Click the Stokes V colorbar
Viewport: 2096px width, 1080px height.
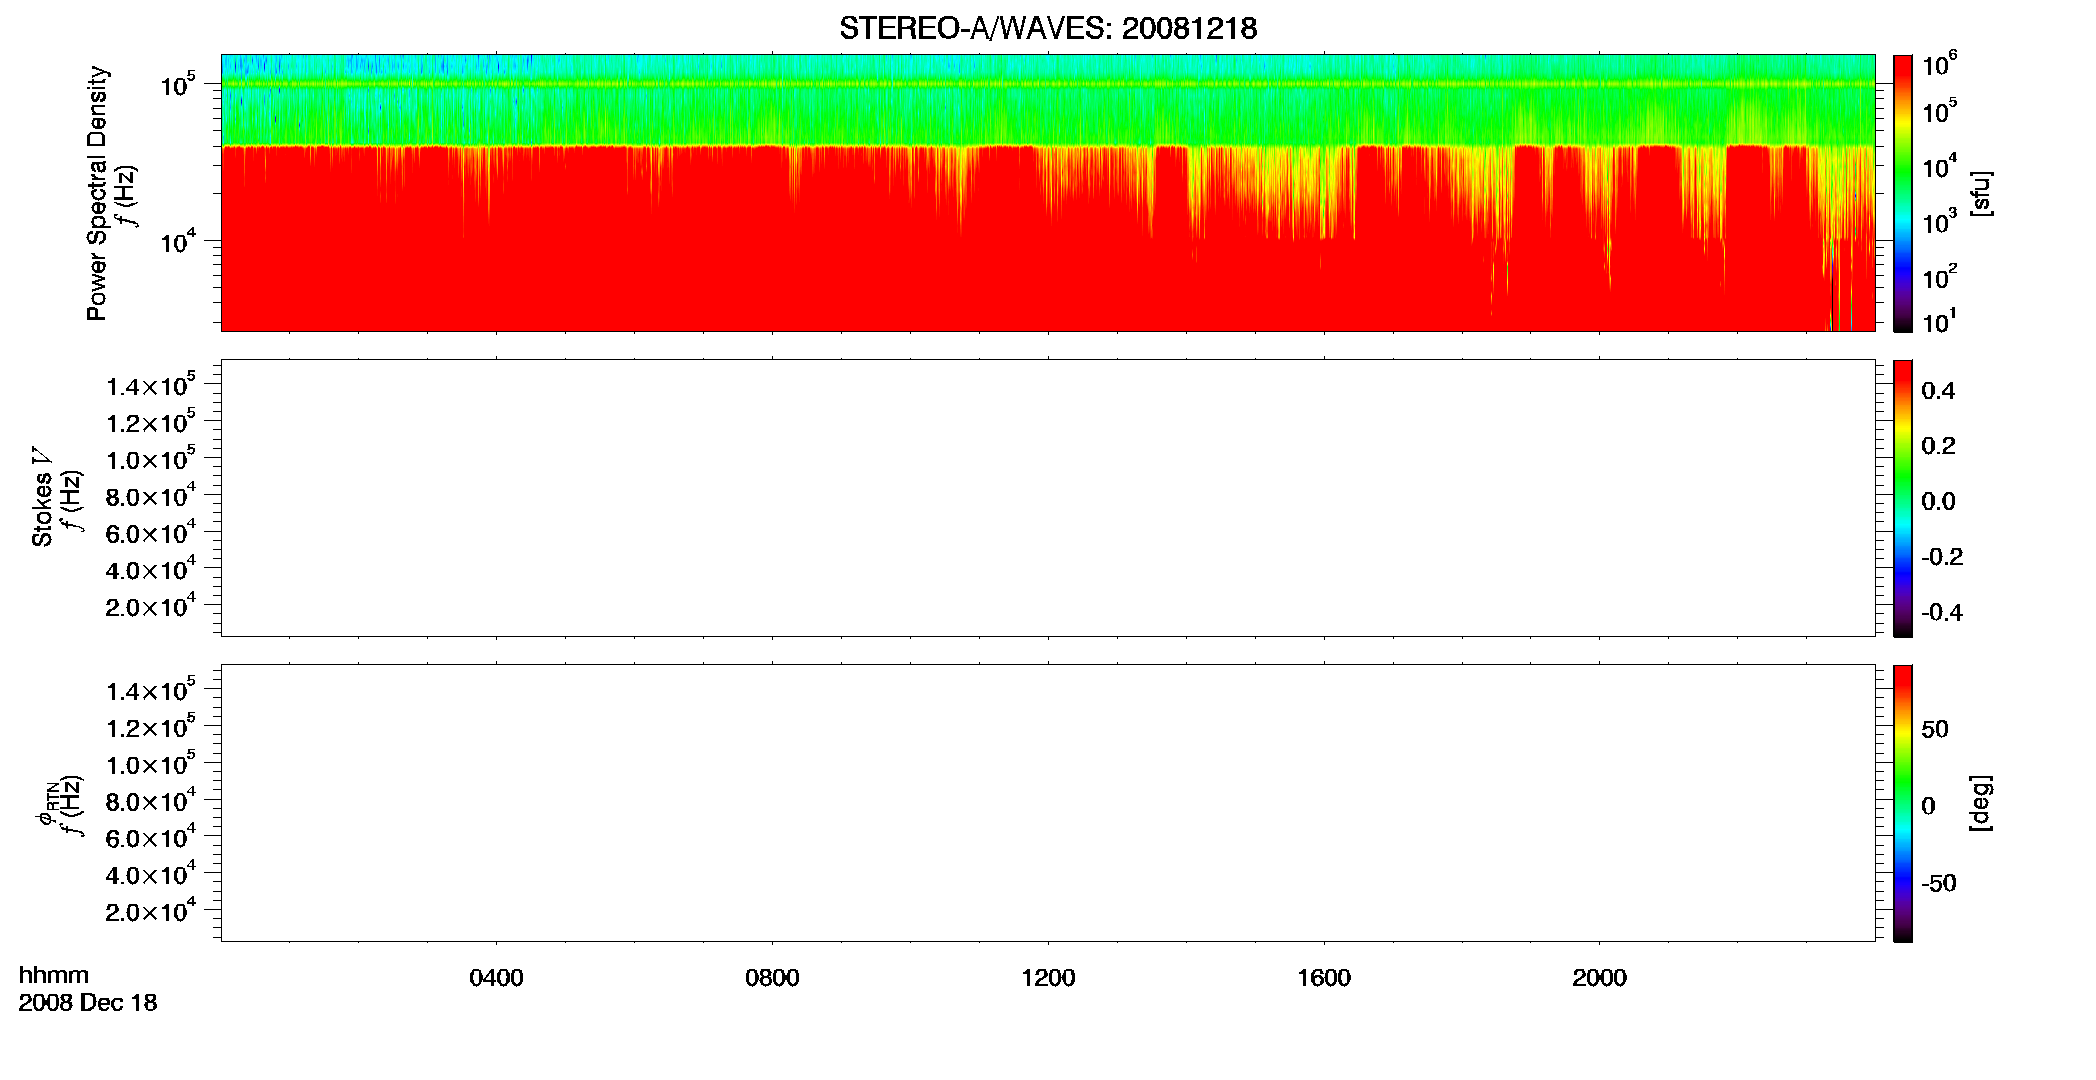[1903, 498]
